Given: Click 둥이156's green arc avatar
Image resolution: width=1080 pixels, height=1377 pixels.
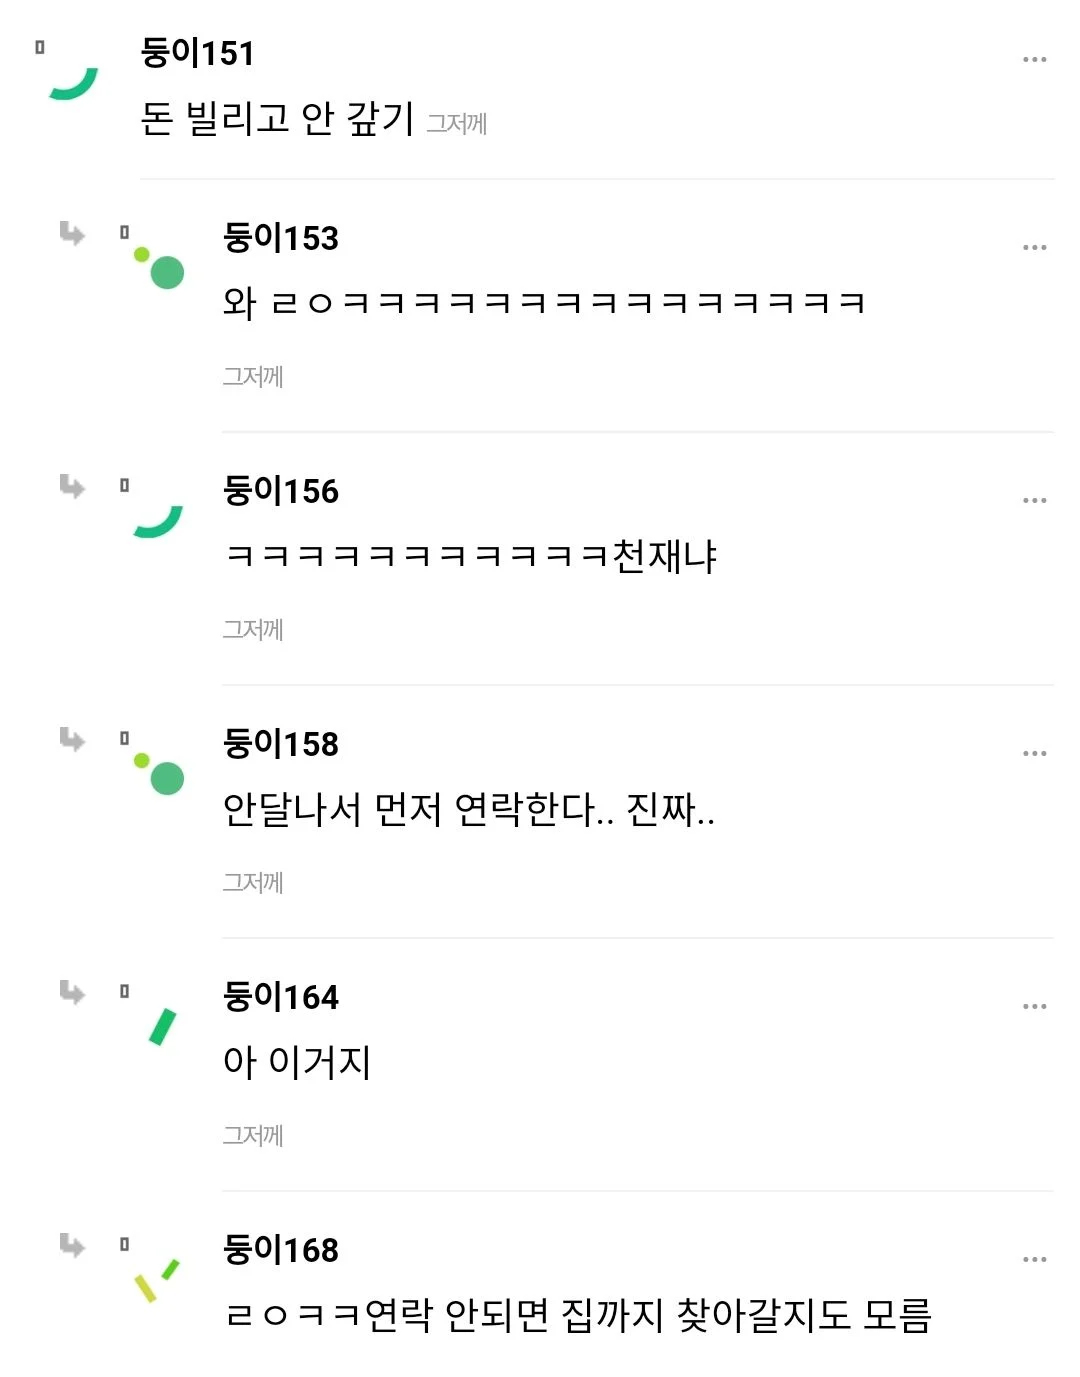Looking at the screenshot, I should coord(158,520).
